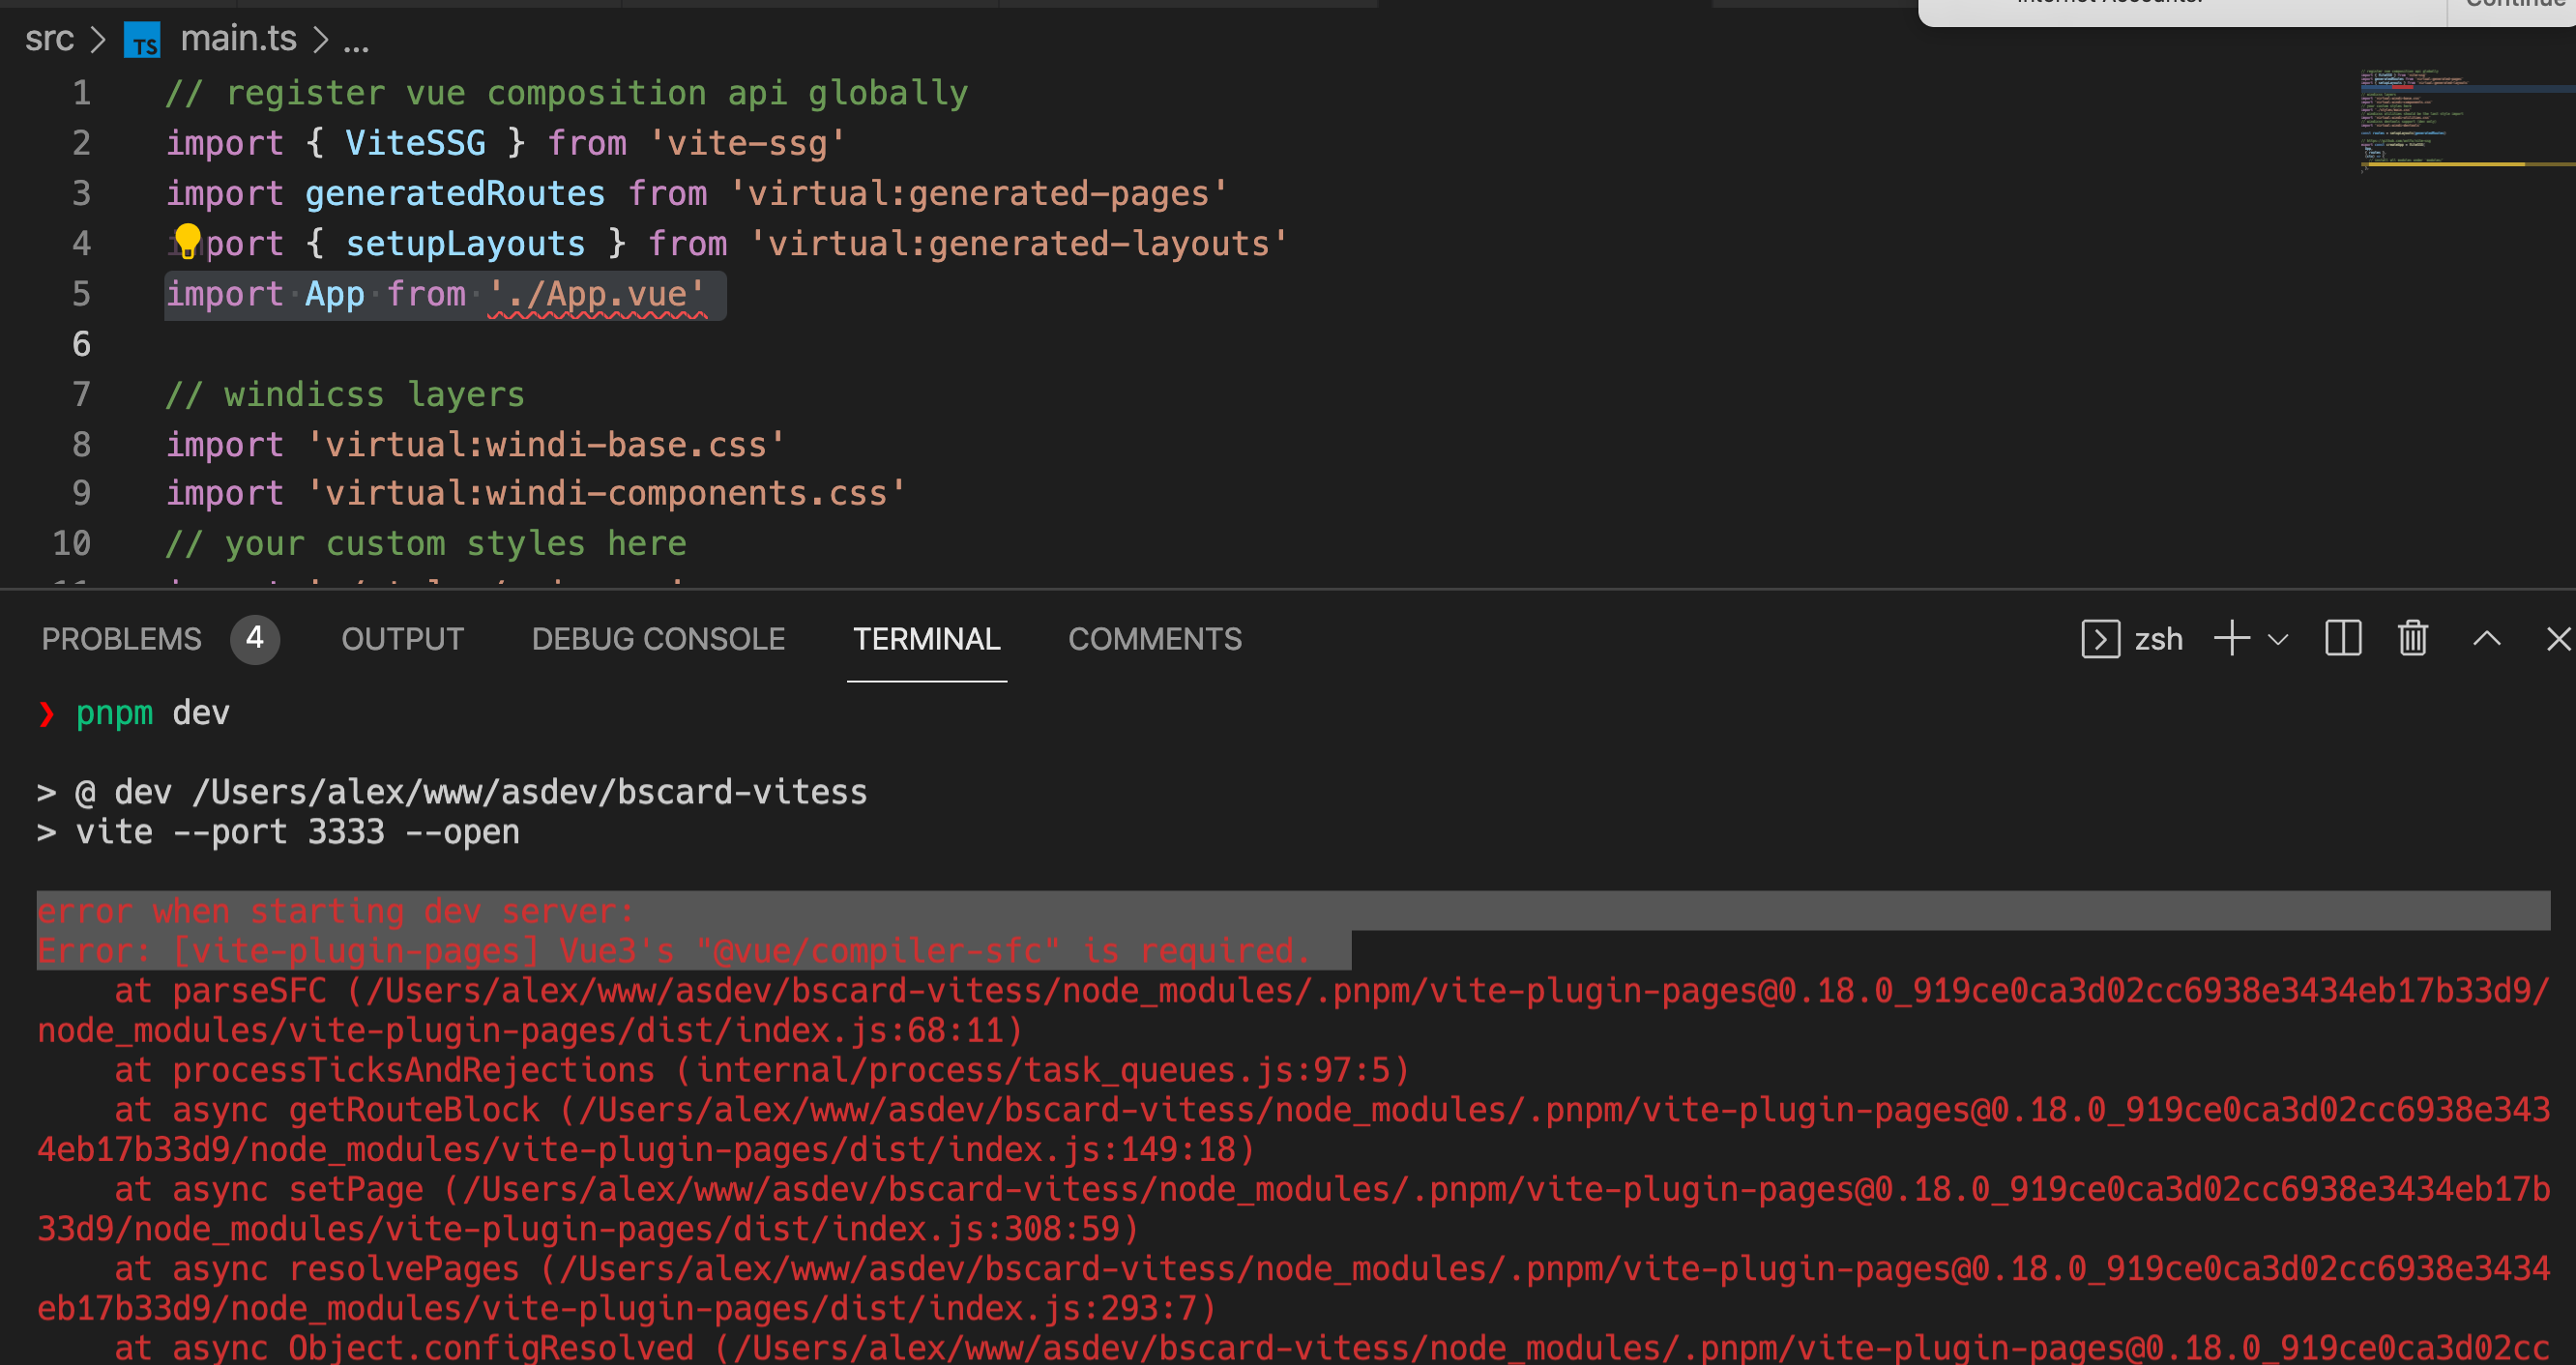Click line number 1 in the gutter
Screen dimensions: 2576x1365
pos(81,93)
